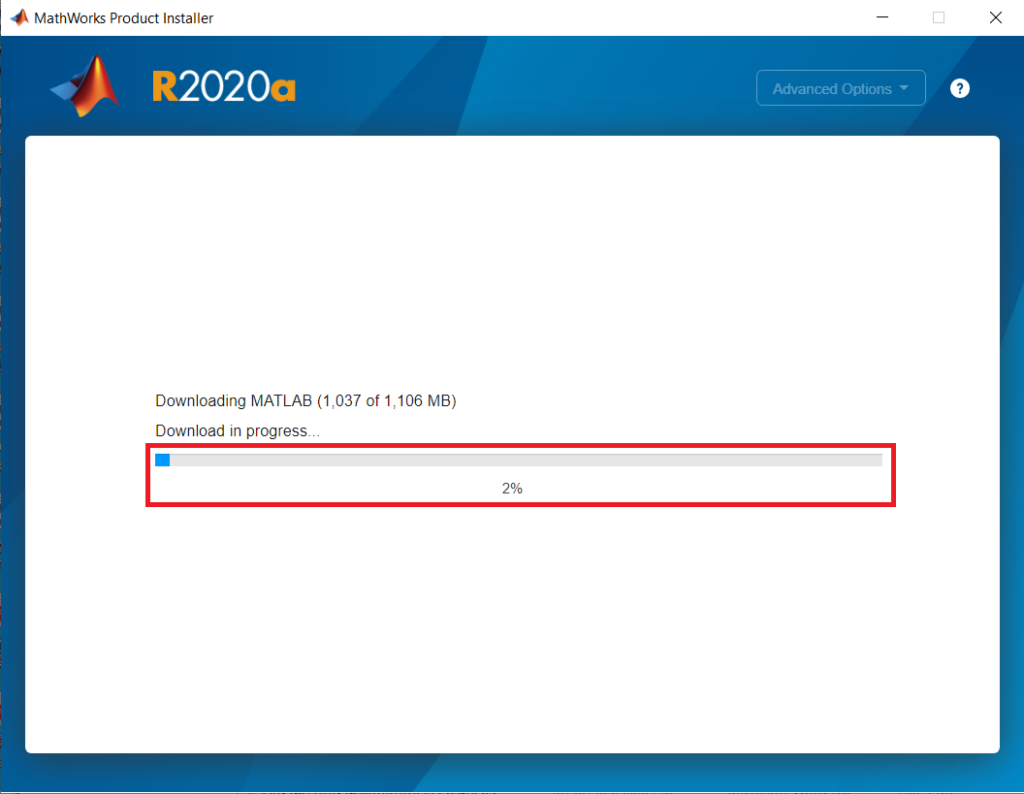Close the MathWorks Product Installer window

pyautogui.click(x=995, y=18)
